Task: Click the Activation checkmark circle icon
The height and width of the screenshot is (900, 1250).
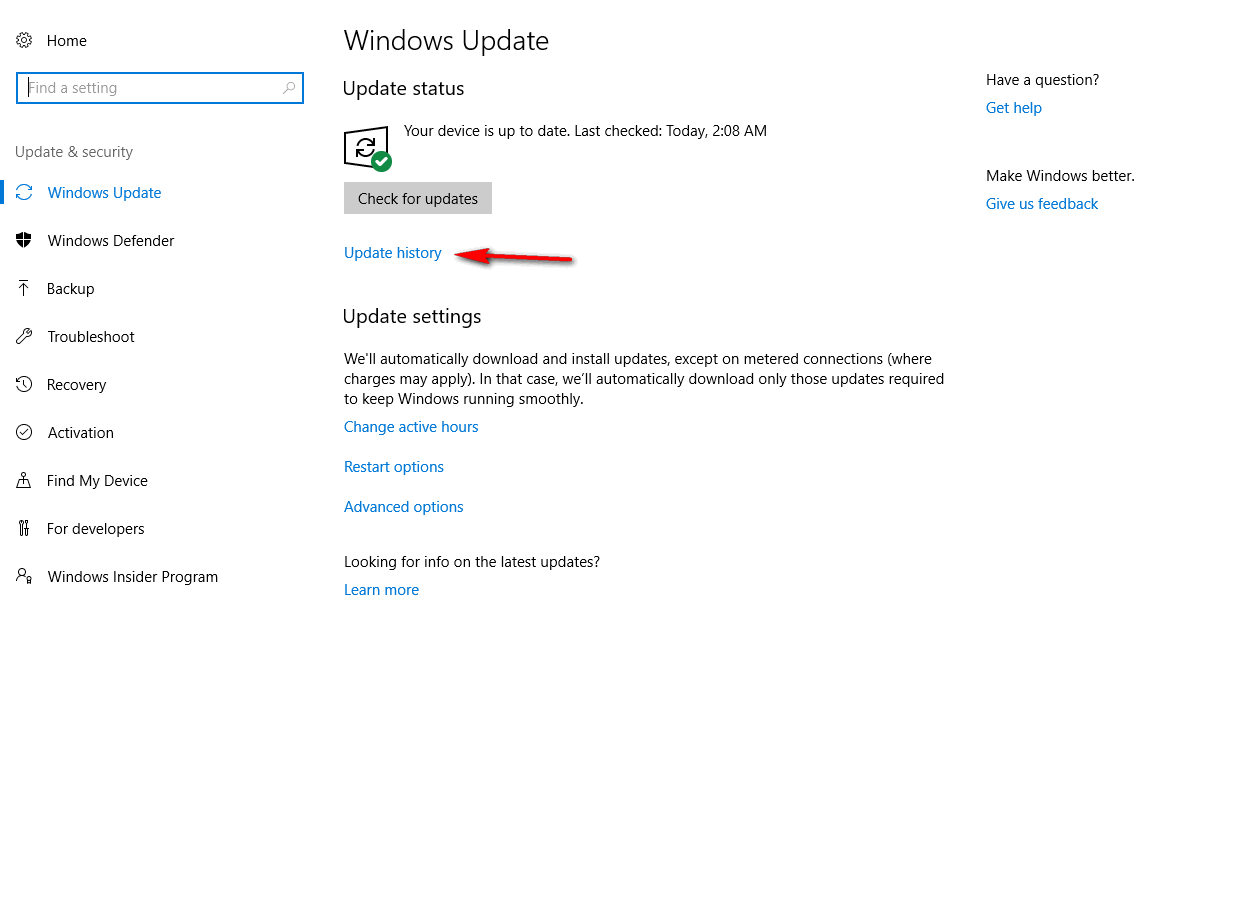Action: coord(24,433)
